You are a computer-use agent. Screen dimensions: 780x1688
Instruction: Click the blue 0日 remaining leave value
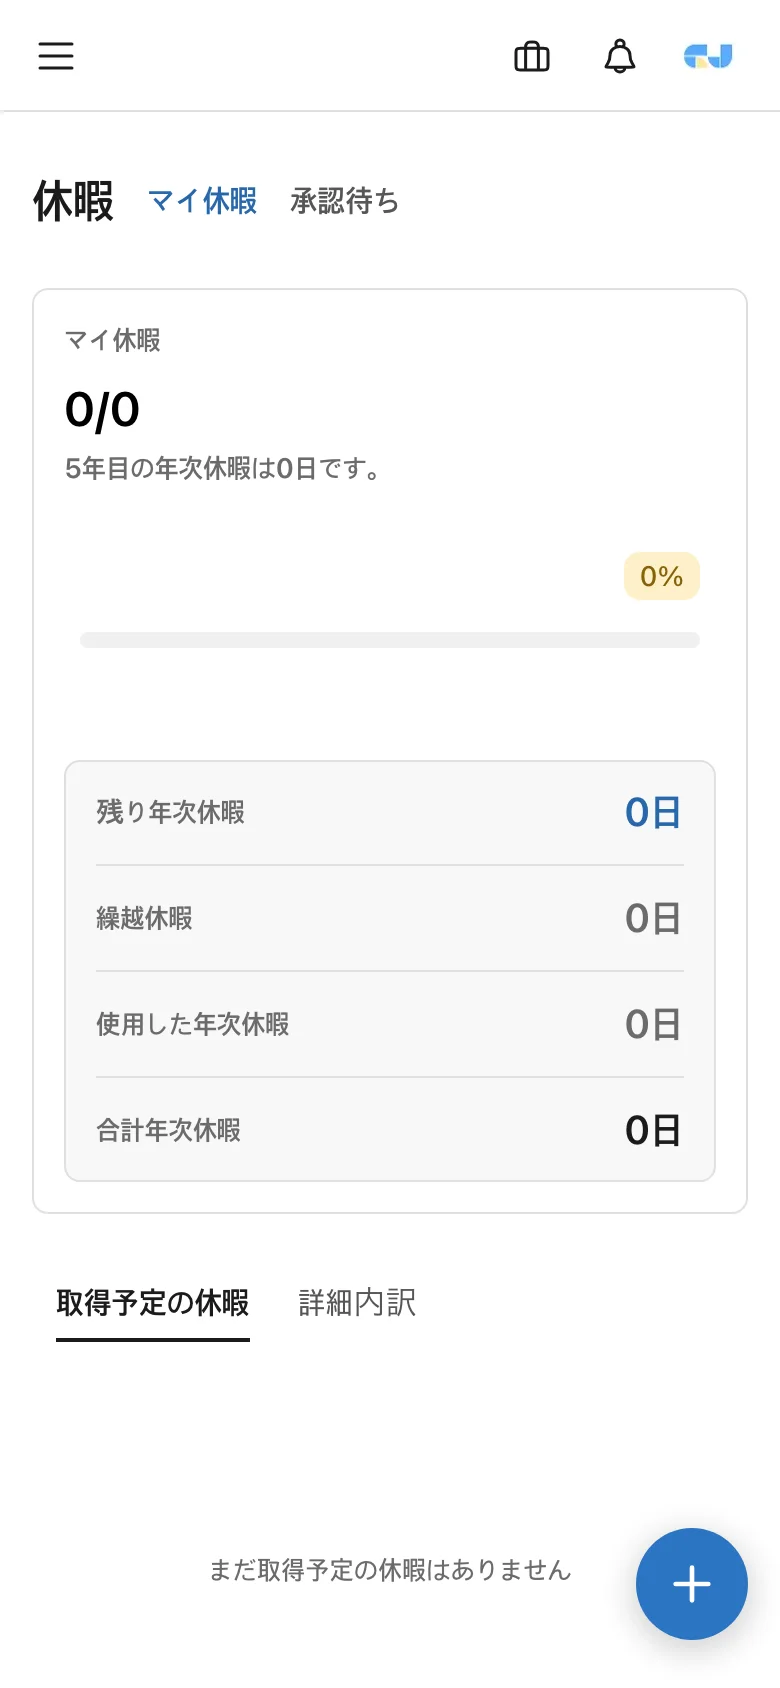(653, 812)
